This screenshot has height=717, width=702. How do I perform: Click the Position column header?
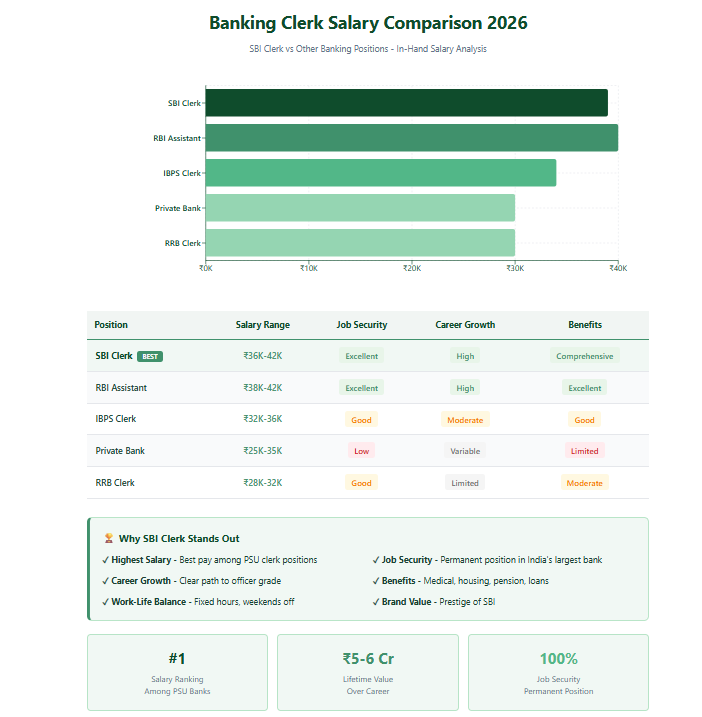[111, 325]
